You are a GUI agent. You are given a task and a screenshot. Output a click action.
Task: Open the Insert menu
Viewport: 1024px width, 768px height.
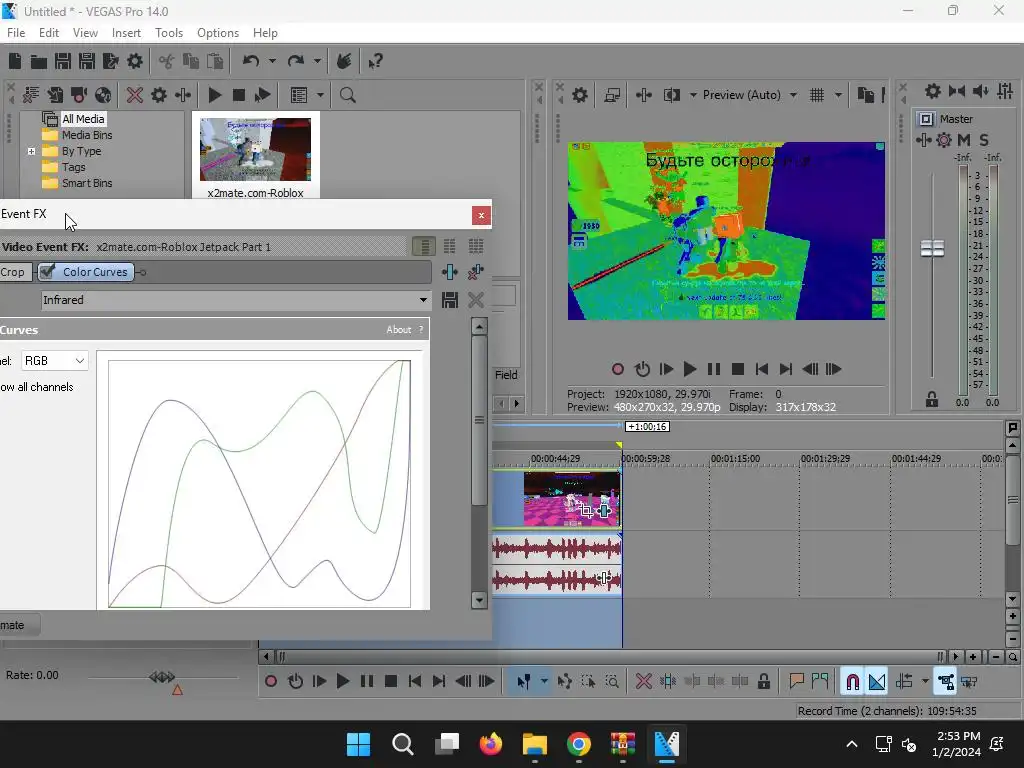click(126, 33)
